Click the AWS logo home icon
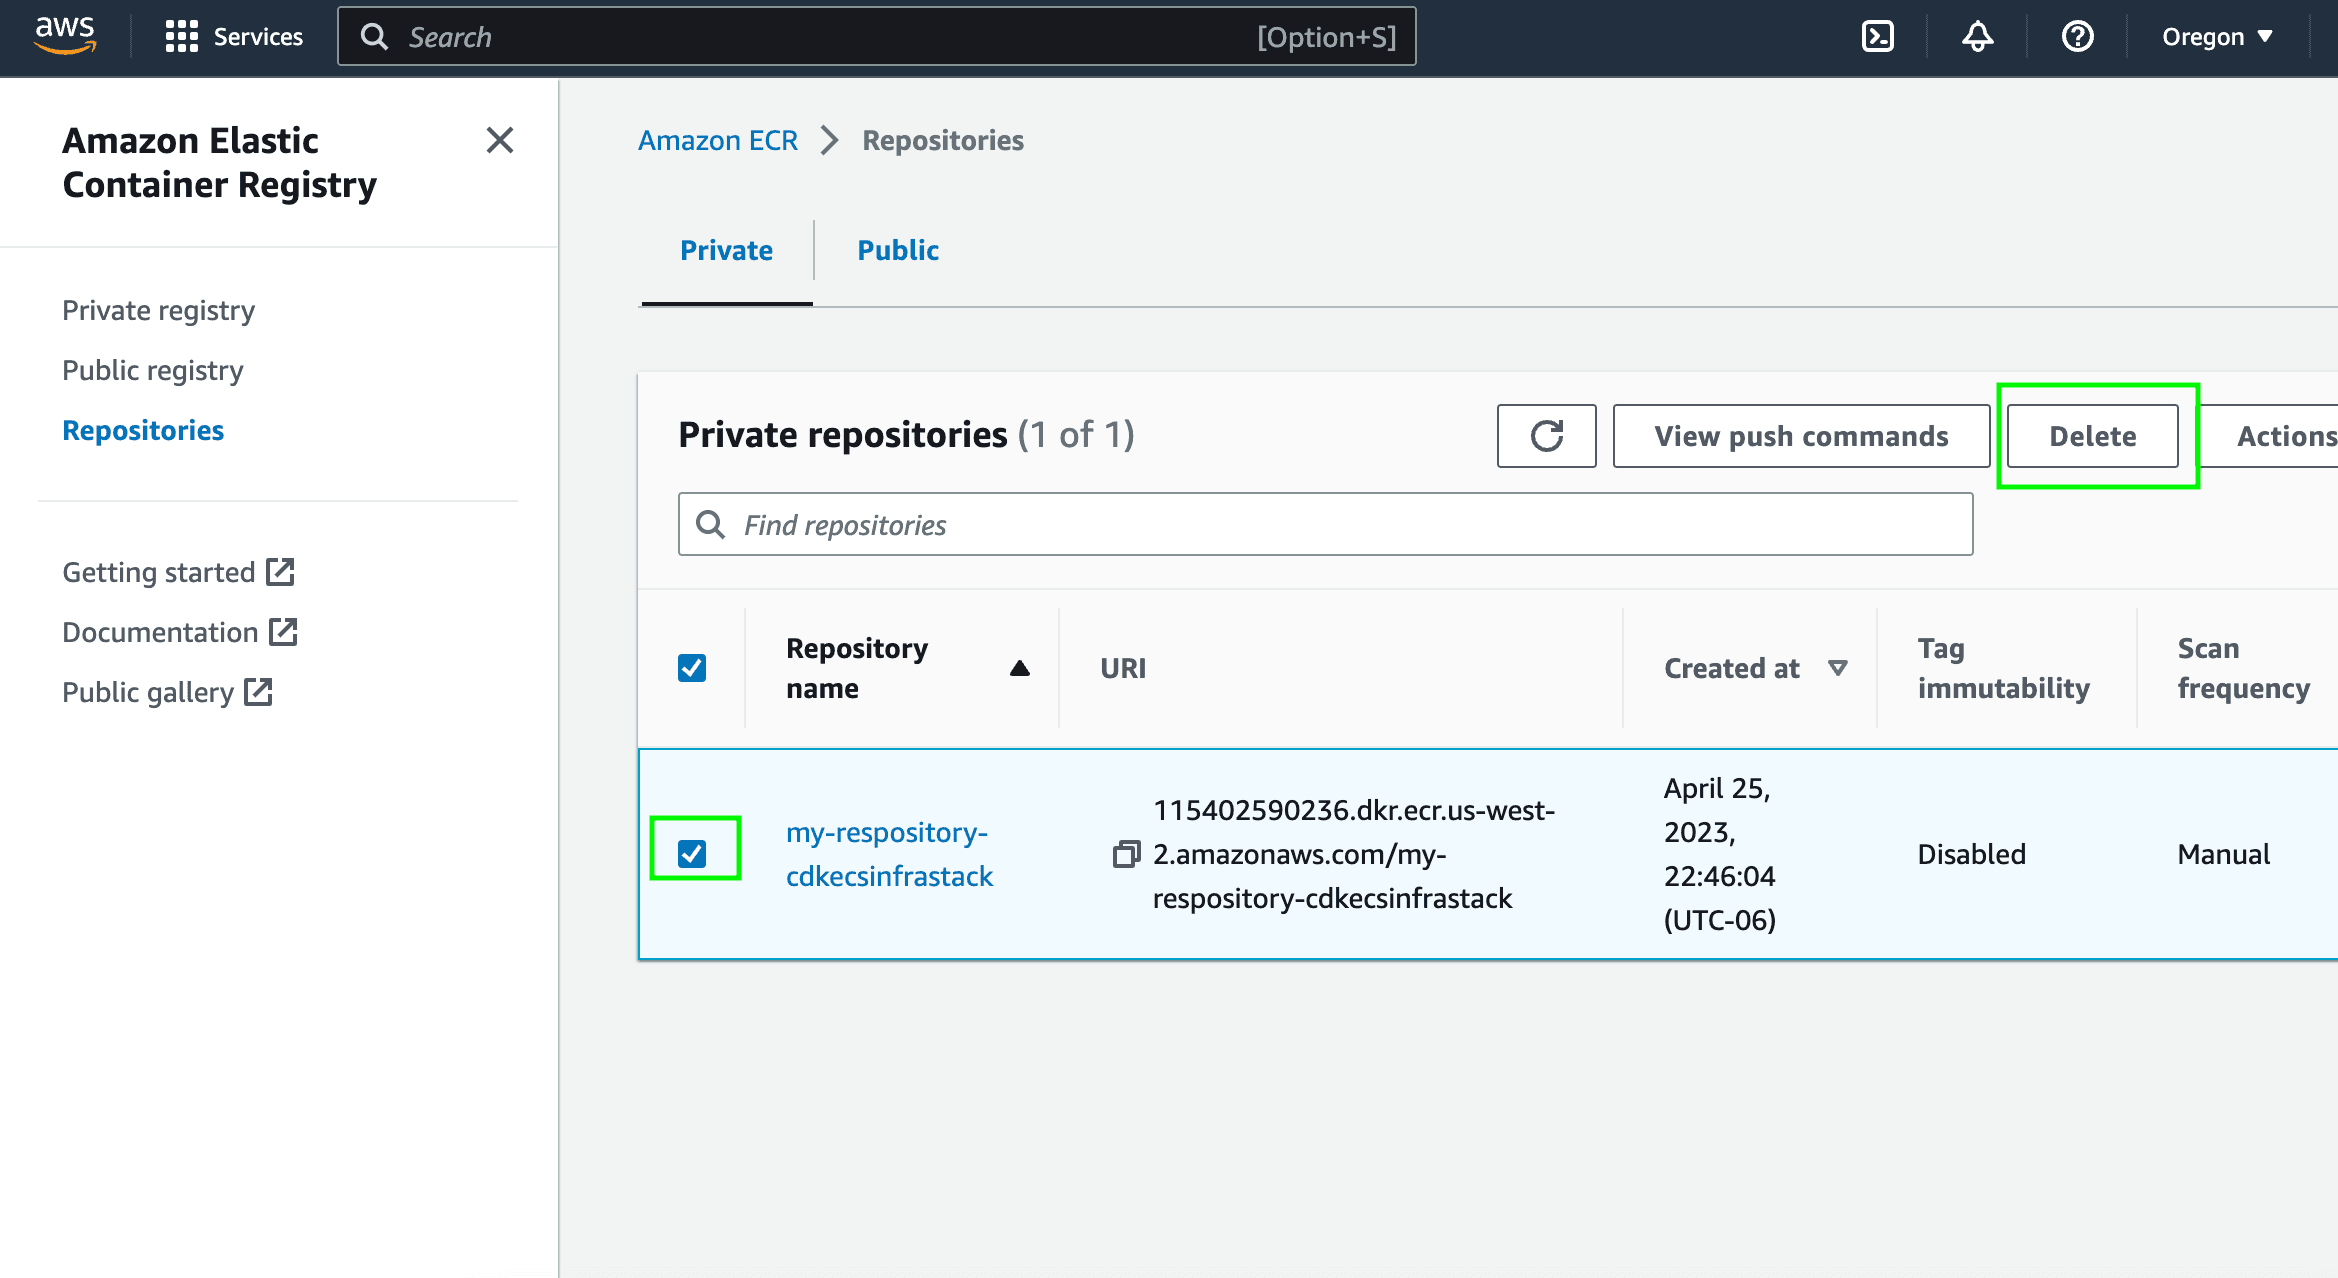 point(65,35)
